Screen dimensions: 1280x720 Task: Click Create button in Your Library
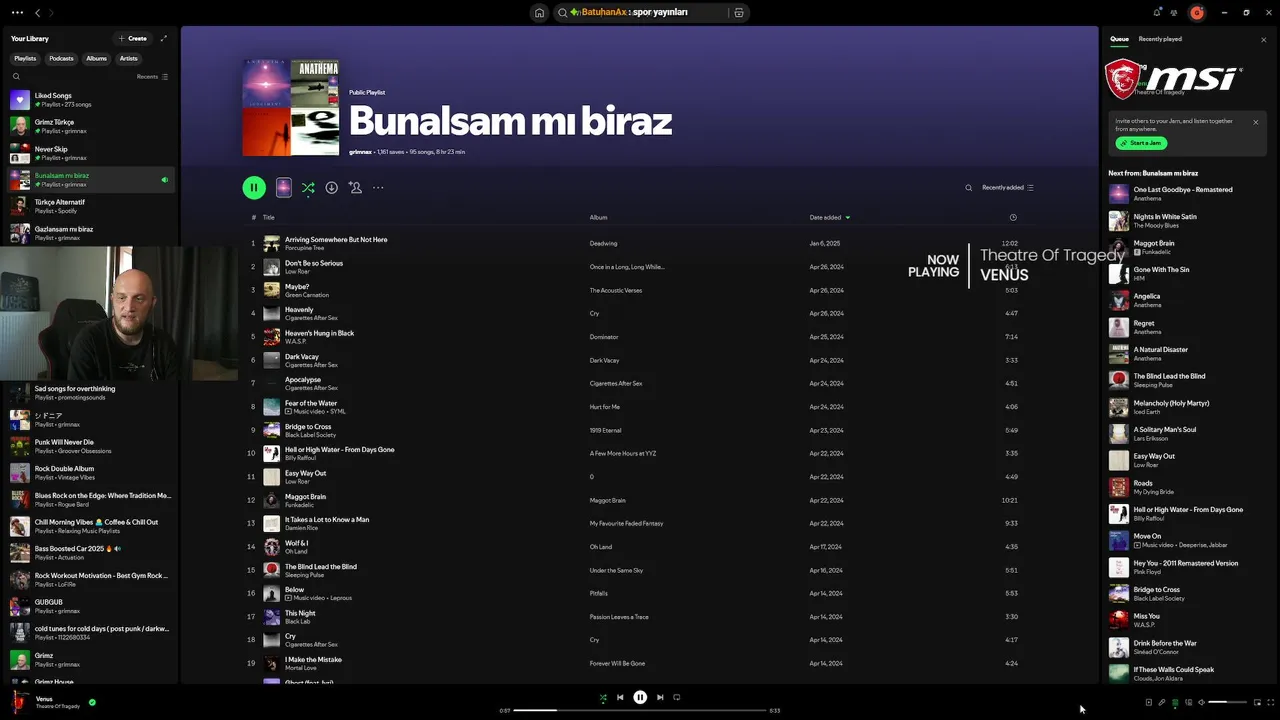pos(132,38)
